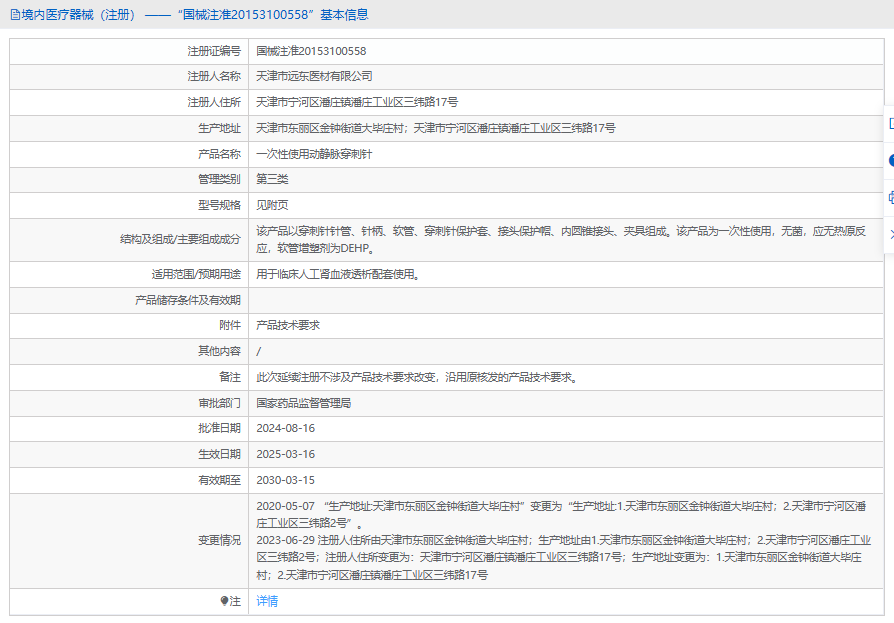
Task: Click the 注册证编号 row label
Action: point(214,51)
